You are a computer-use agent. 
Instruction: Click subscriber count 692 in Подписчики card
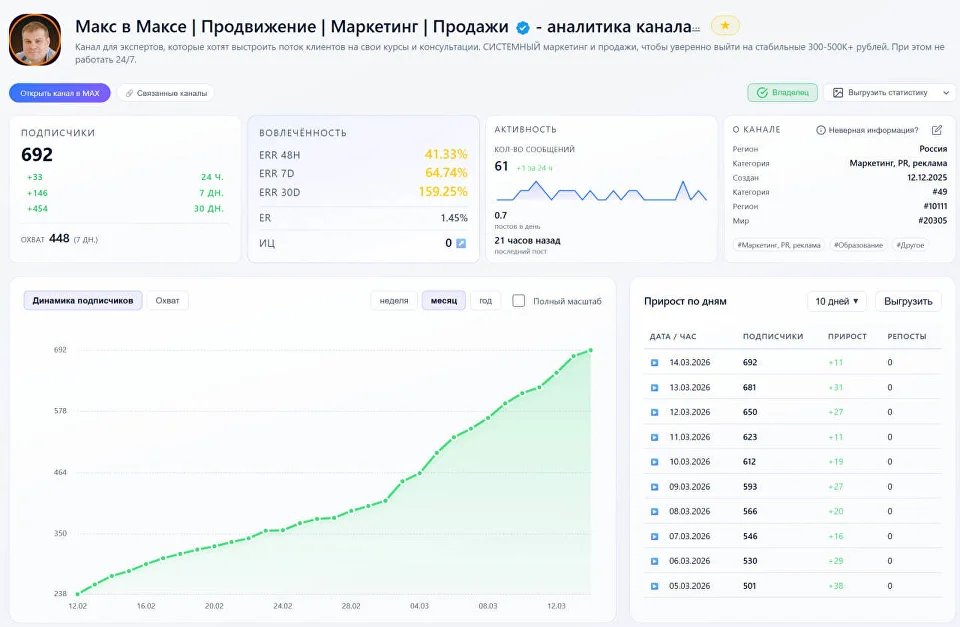[37, 155]
